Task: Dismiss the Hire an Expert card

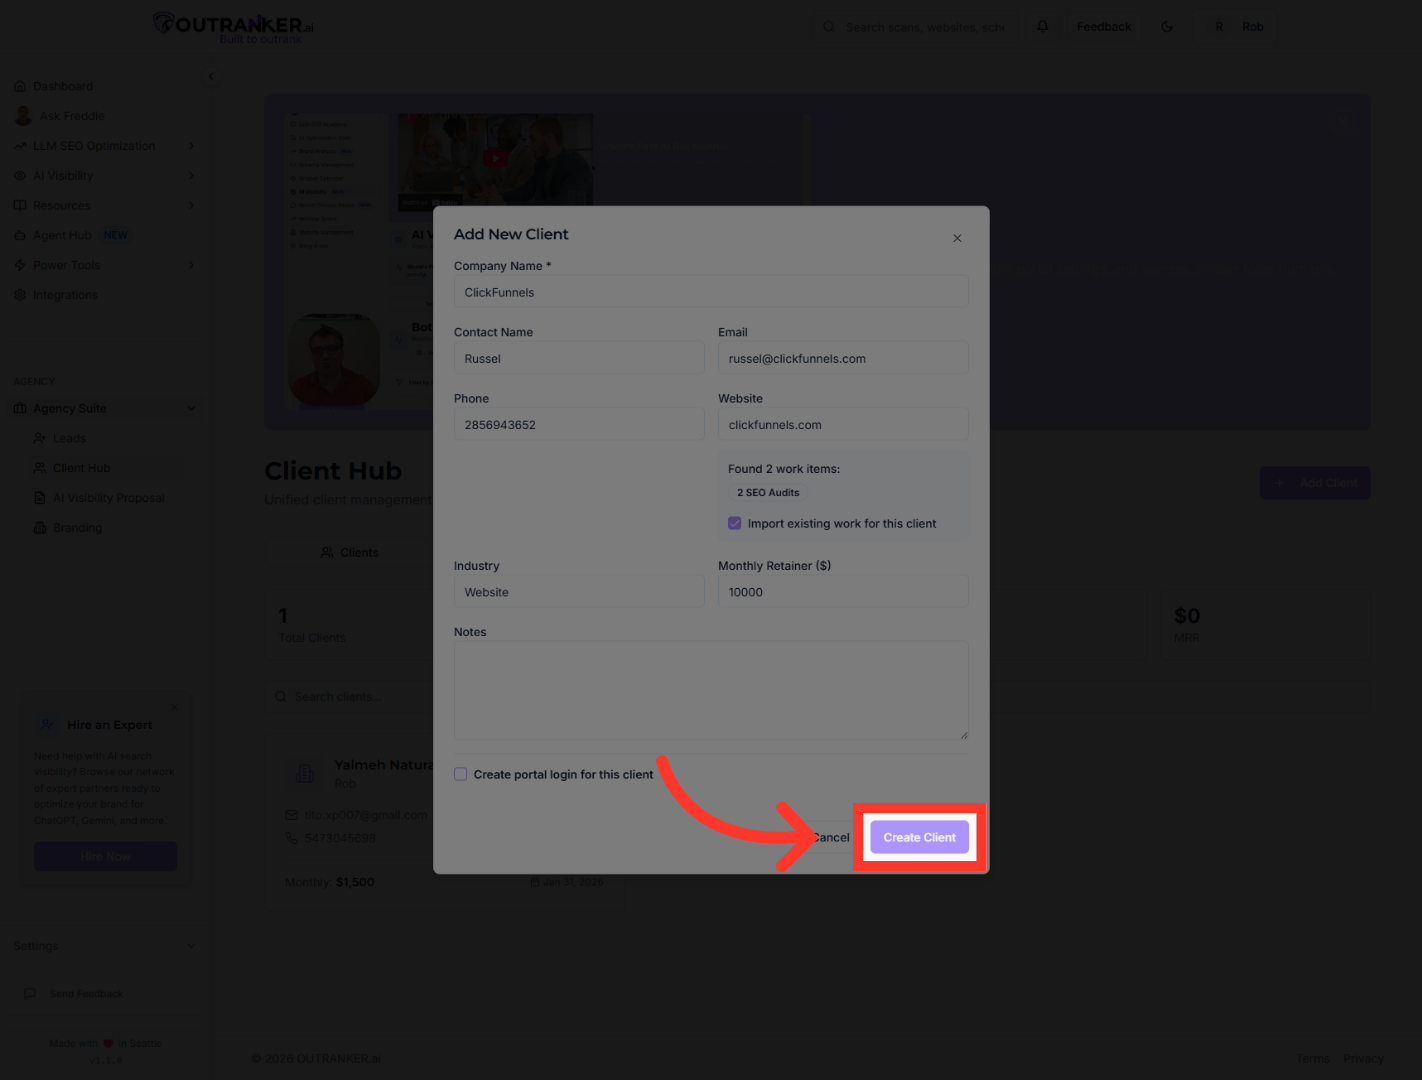Action: point(175,707)
